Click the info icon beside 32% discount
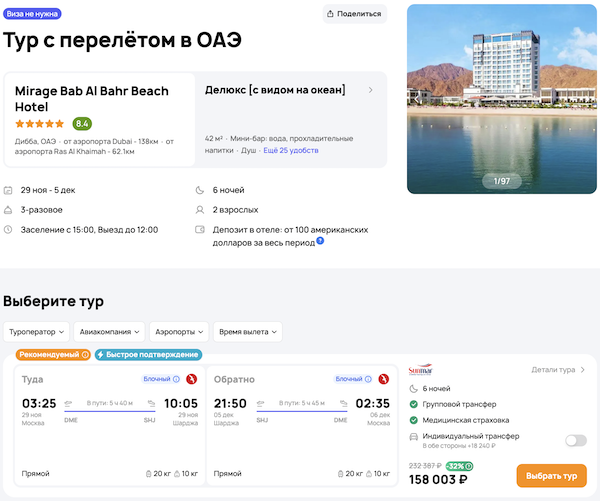This screenshot has height=501, width=600. (471, 465)
